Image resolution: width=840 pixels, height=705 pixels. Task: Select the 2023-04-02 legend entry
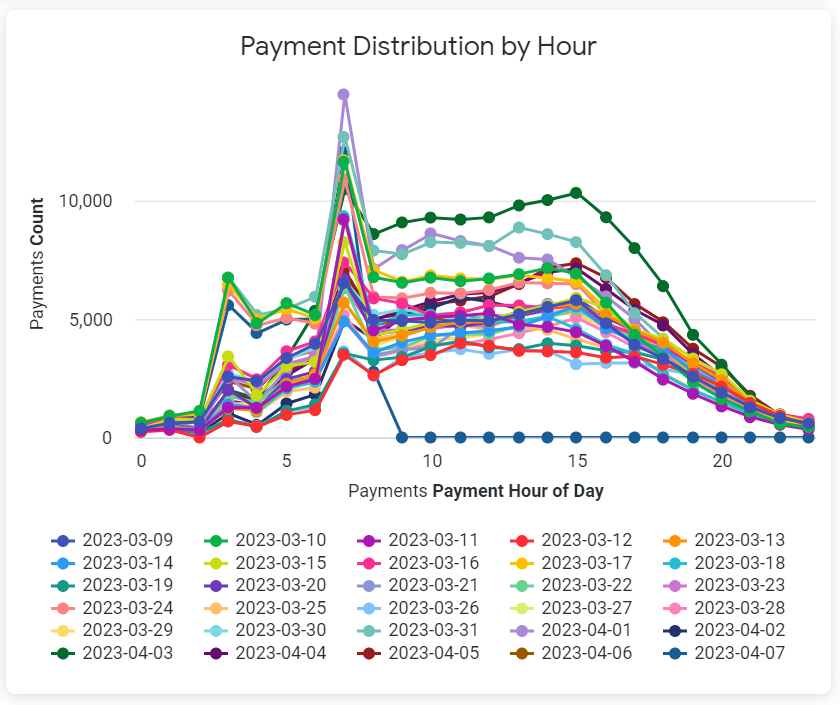(x=724, y=630)
